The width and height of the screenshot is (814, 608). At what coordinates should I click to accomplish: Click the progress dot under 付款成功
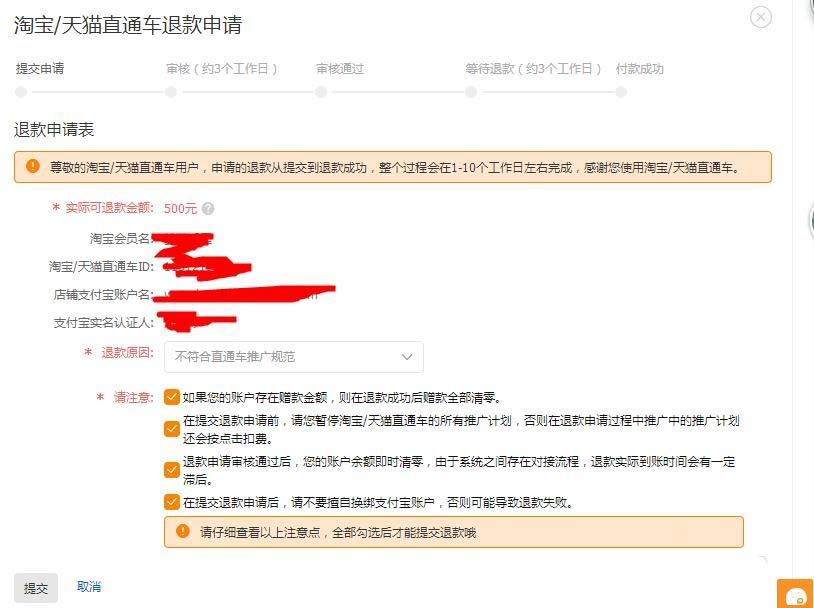621,92
